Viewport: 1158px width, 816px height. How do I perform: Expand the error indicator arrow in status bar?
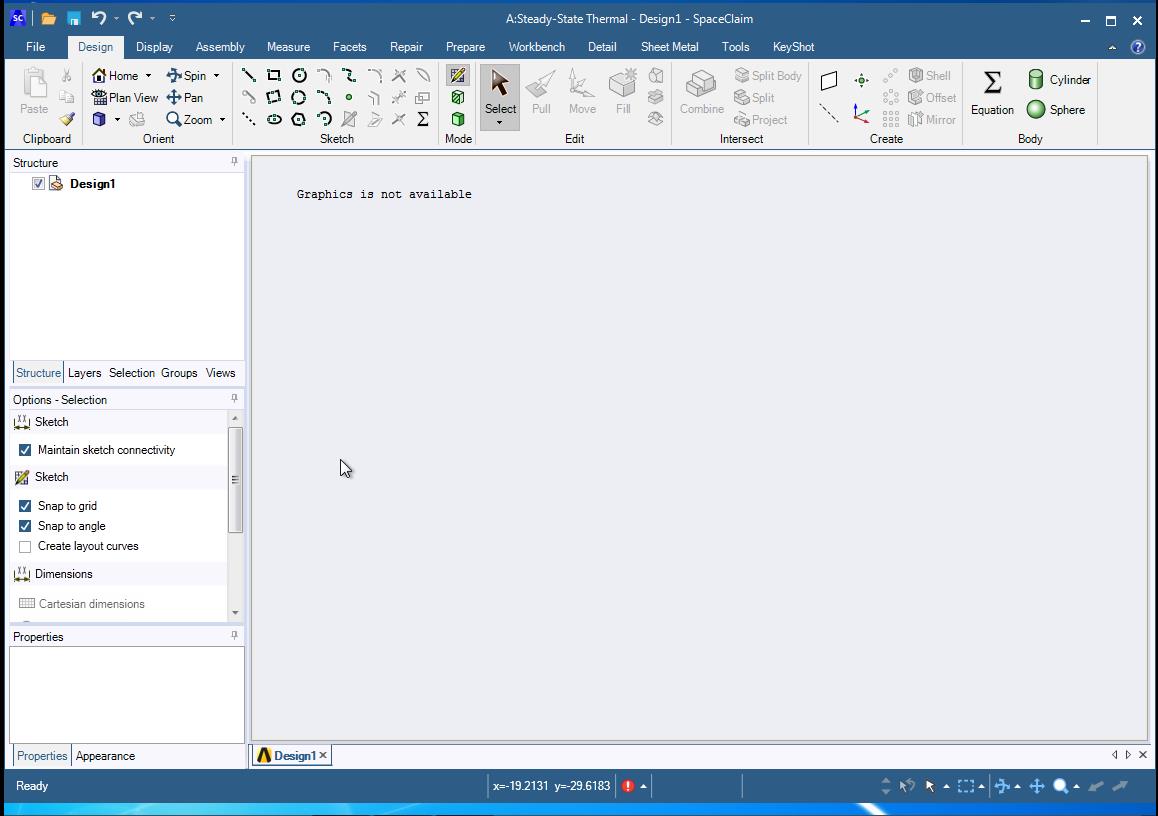point(643,786)
